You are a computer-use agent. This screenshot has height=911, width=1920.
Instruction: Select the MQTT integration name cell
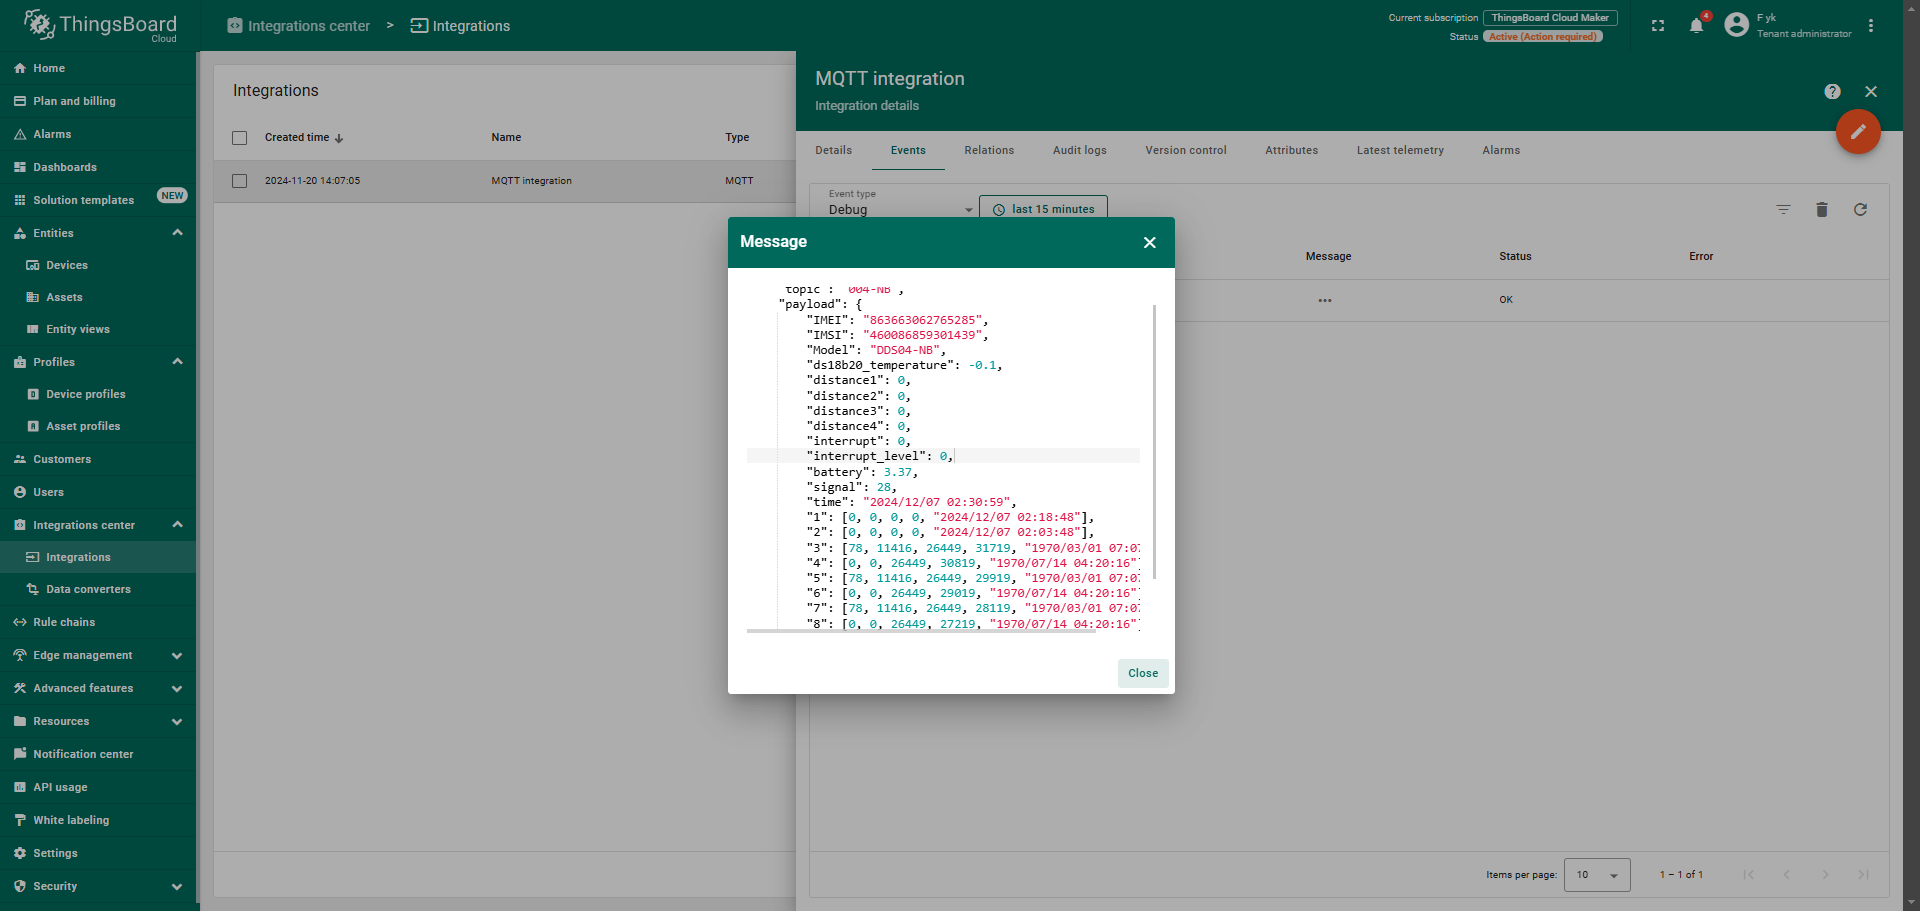(x=531, y=181)
